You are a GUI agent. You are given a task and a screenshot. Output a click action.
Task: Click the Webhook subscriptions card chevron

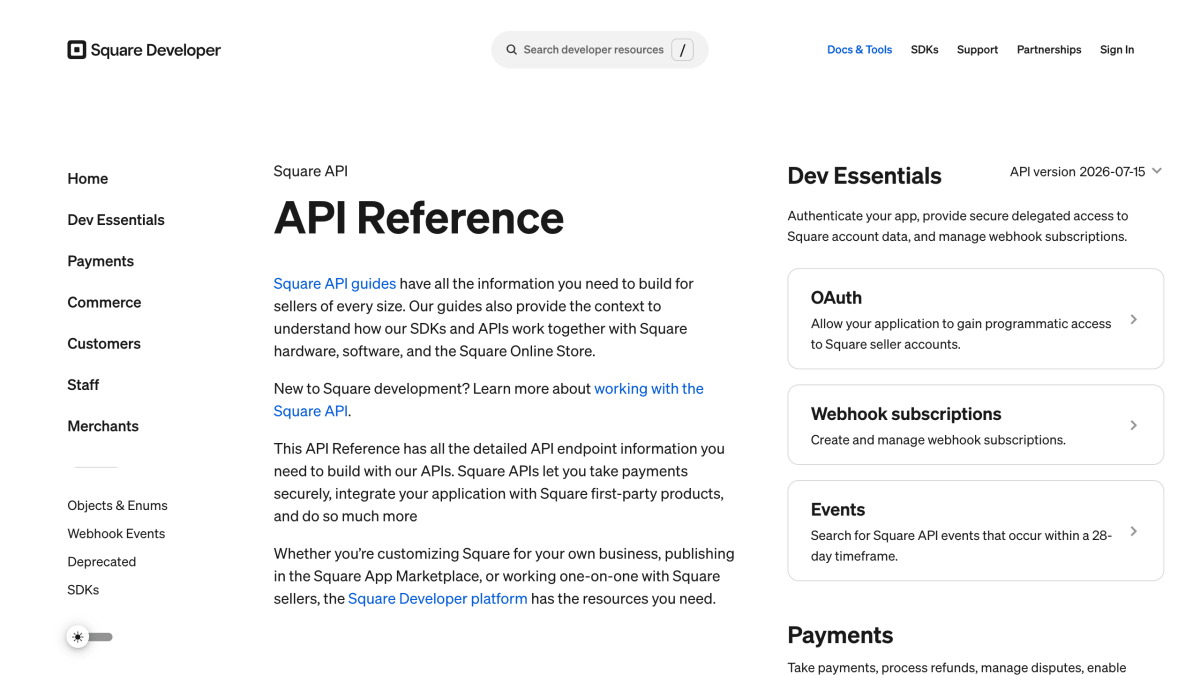(1133, 425)
